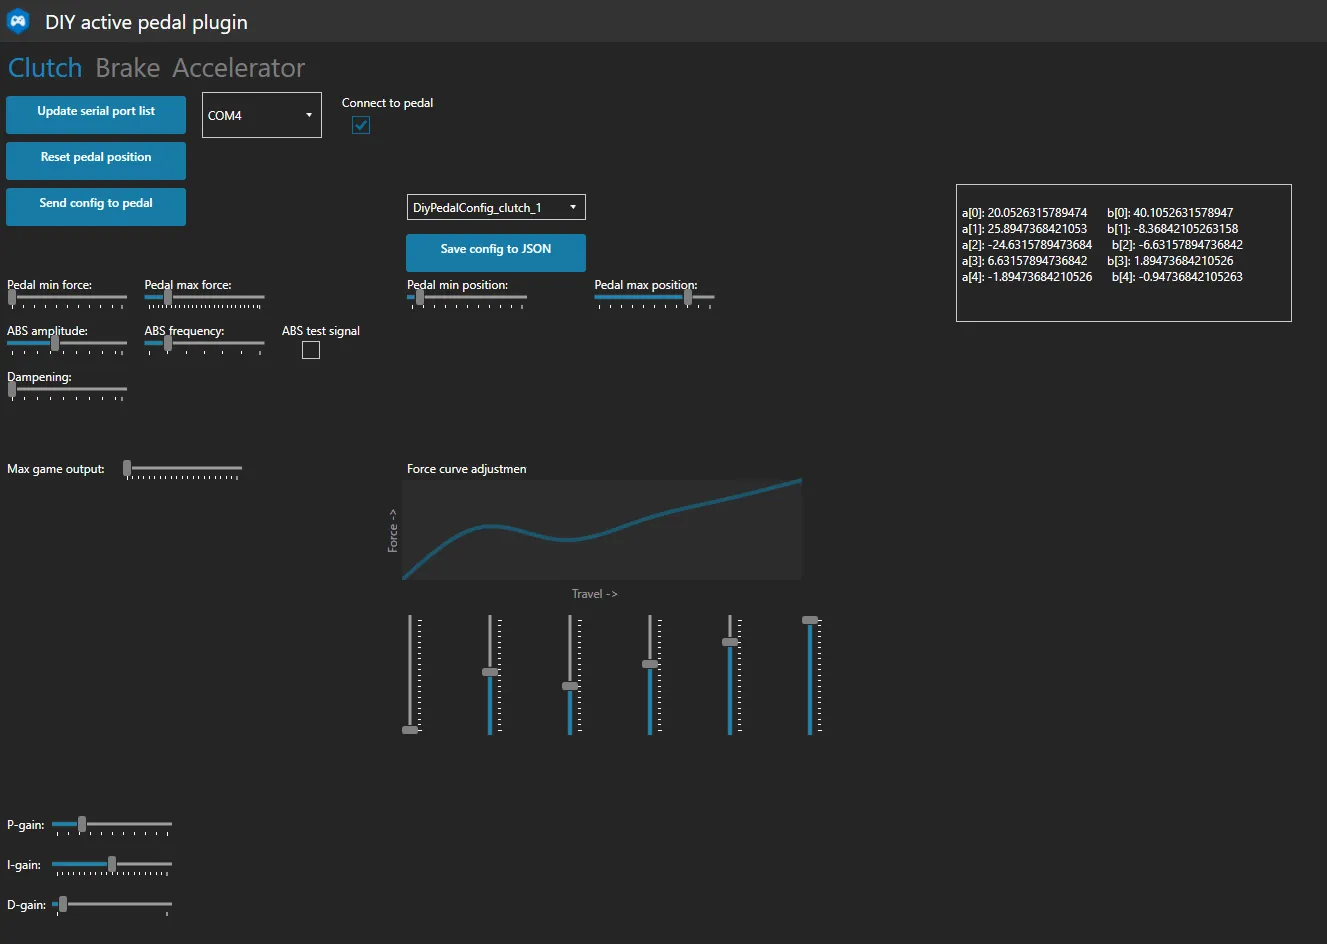Click the b[0]: 40.1052631578947 coefficient text

coord(1170,213)
